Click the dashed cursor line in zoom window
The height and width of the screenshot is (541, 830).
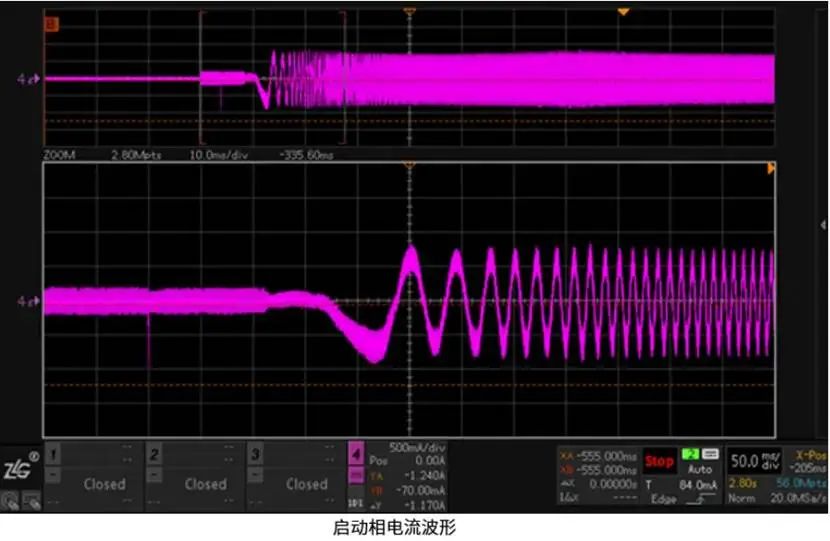tap(409, 385)
